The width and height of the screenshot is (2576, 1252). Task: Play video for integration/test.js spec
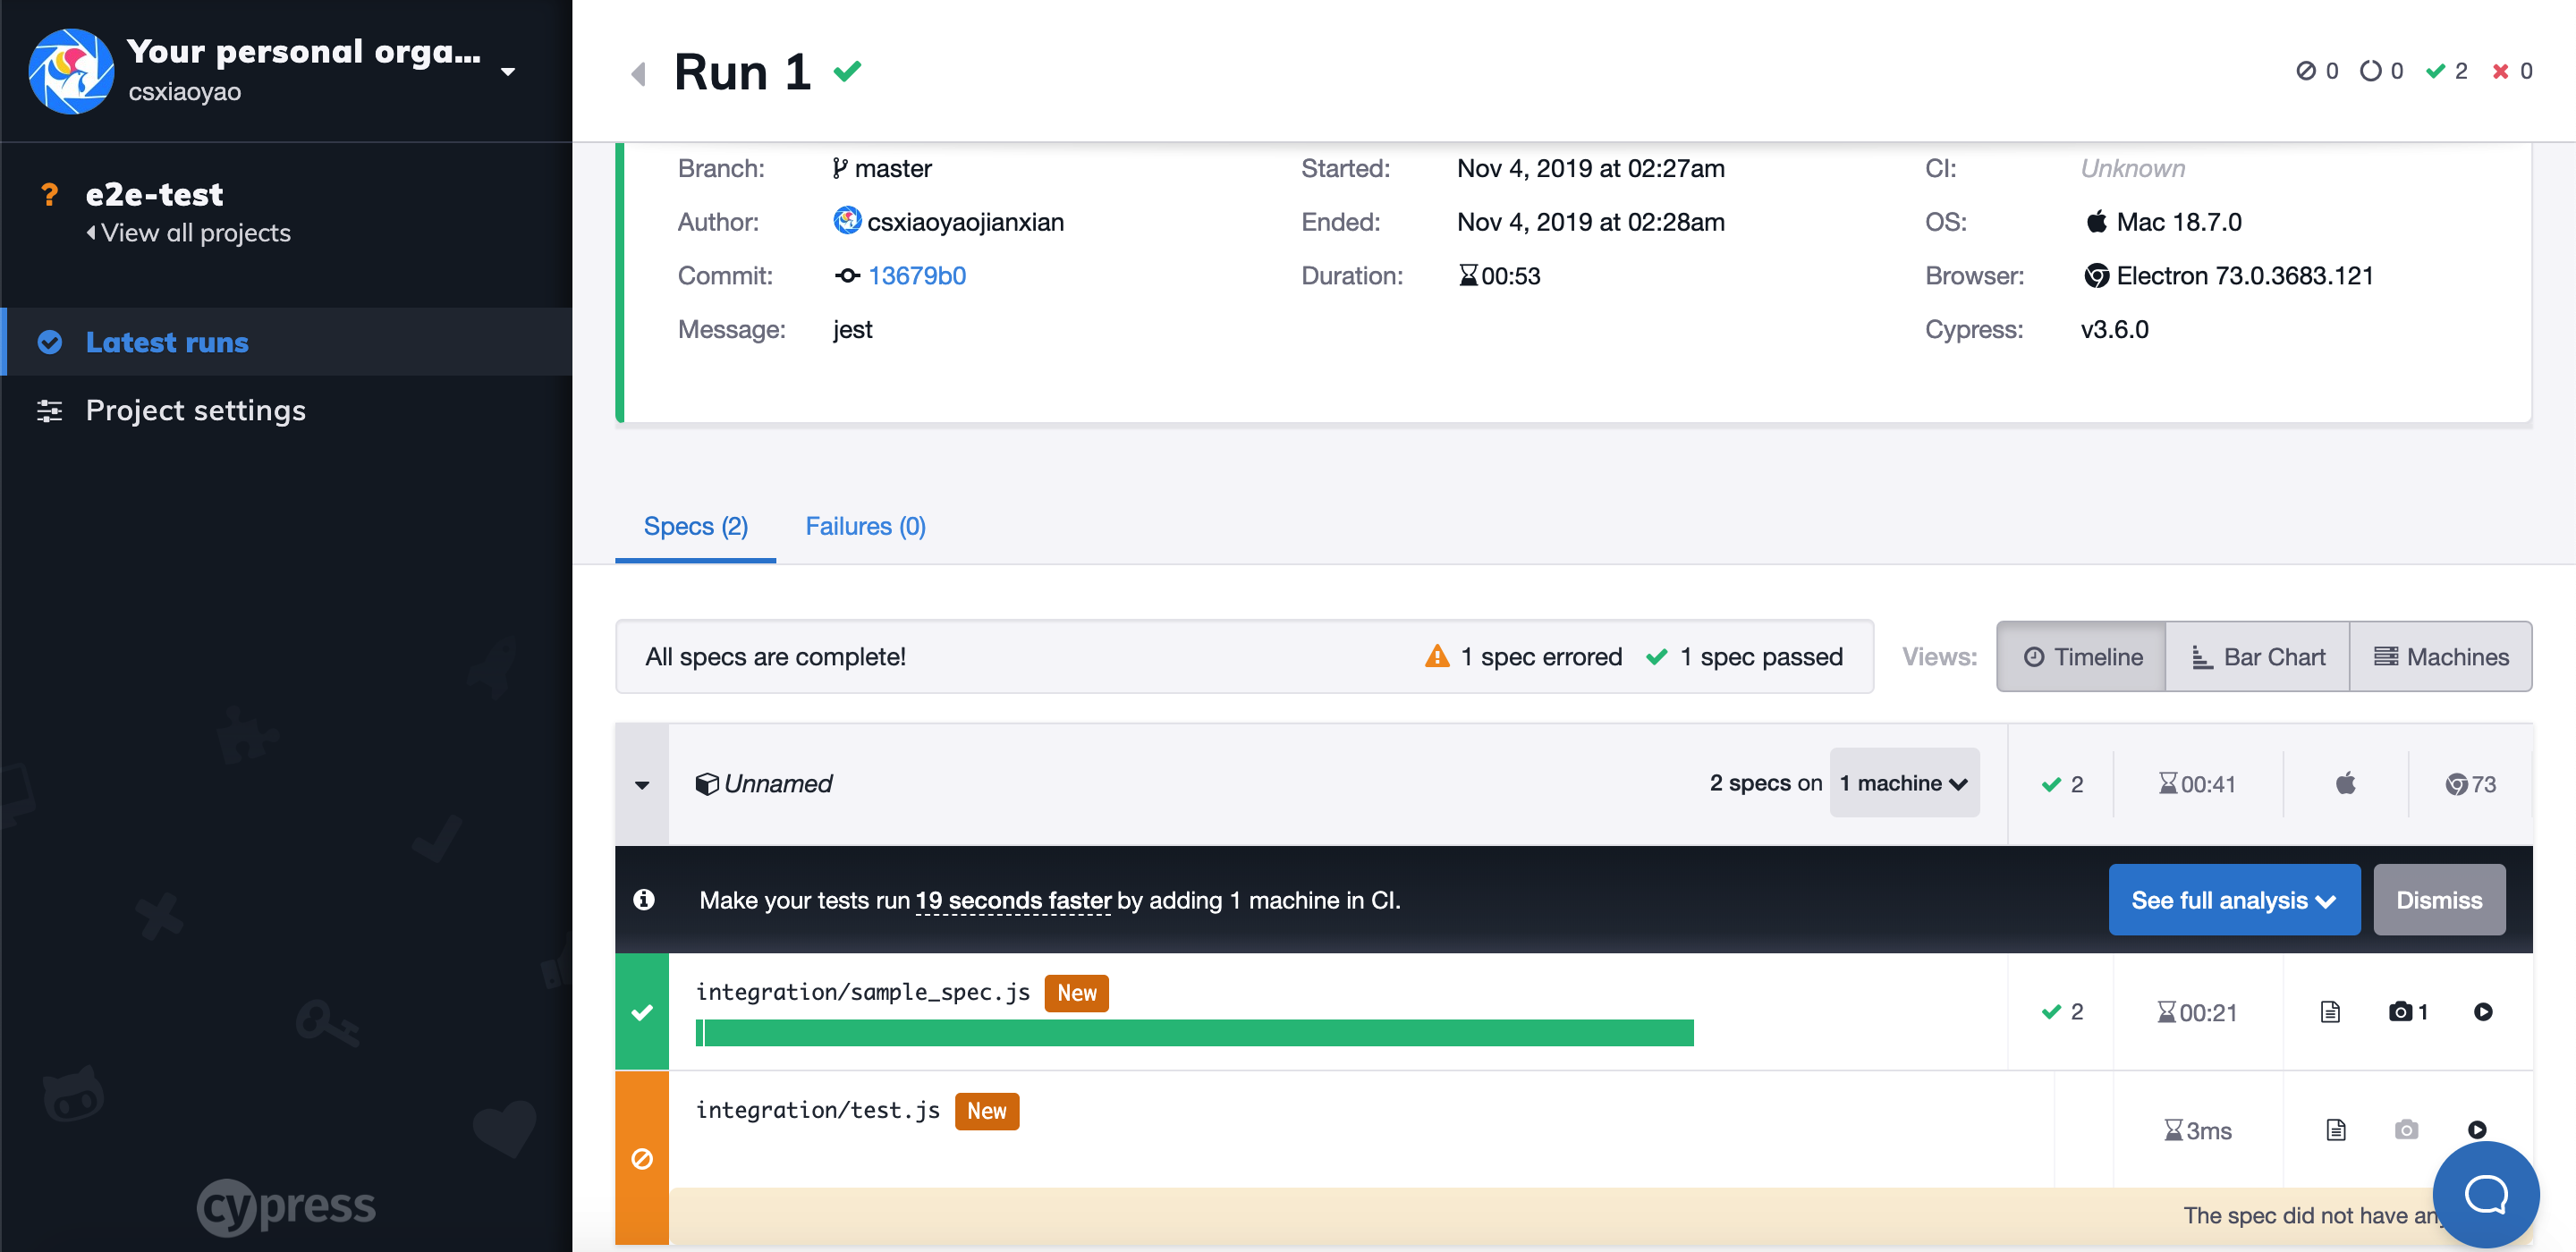(x=2477, y=1130)
